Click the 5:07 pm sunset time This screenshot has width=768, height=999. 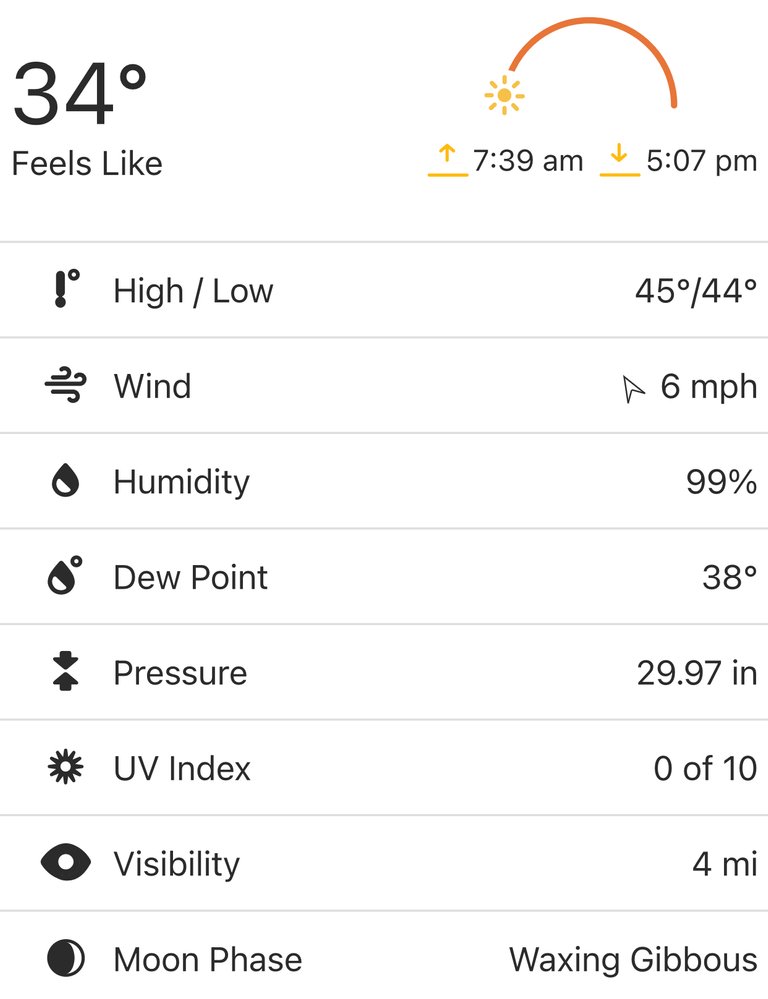pyautogui.click(x=702, y=161)
